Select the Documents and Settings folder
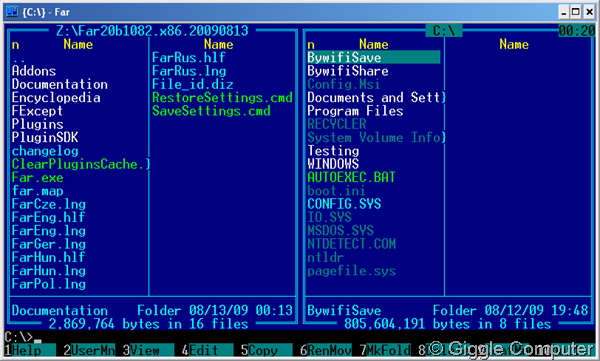 click(x=377, y=98)
